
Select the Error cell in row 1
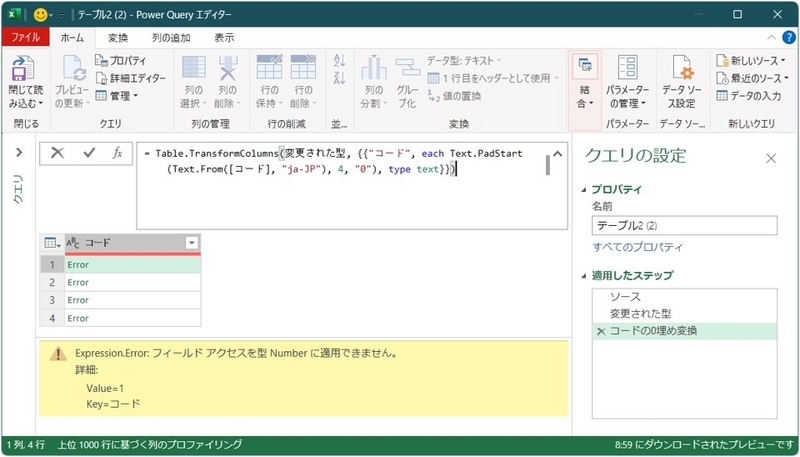click(133, 265)
